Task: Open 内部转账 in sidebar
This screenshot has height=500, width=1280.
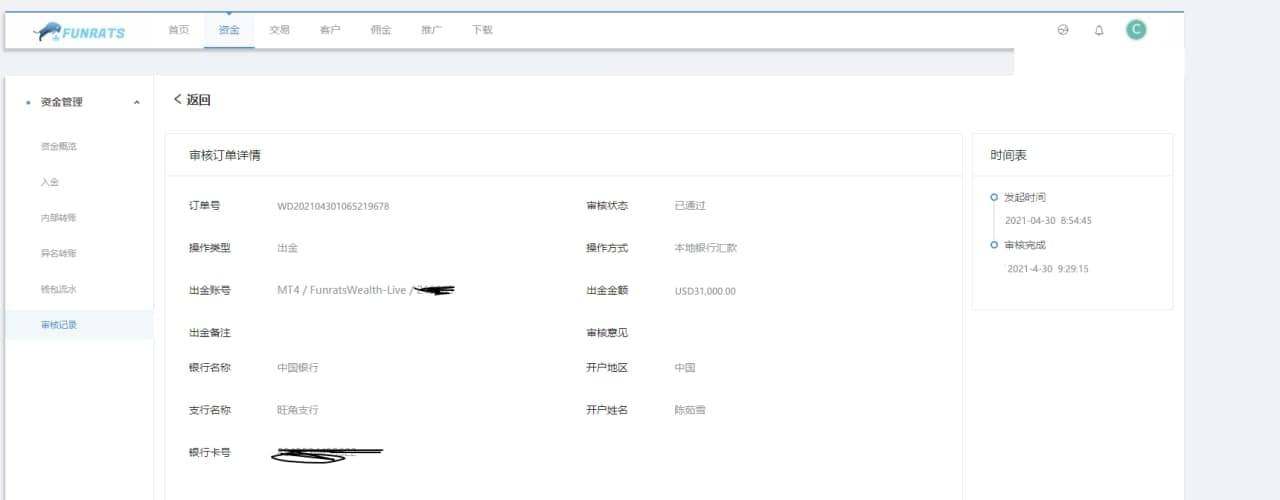Action: 58,217
